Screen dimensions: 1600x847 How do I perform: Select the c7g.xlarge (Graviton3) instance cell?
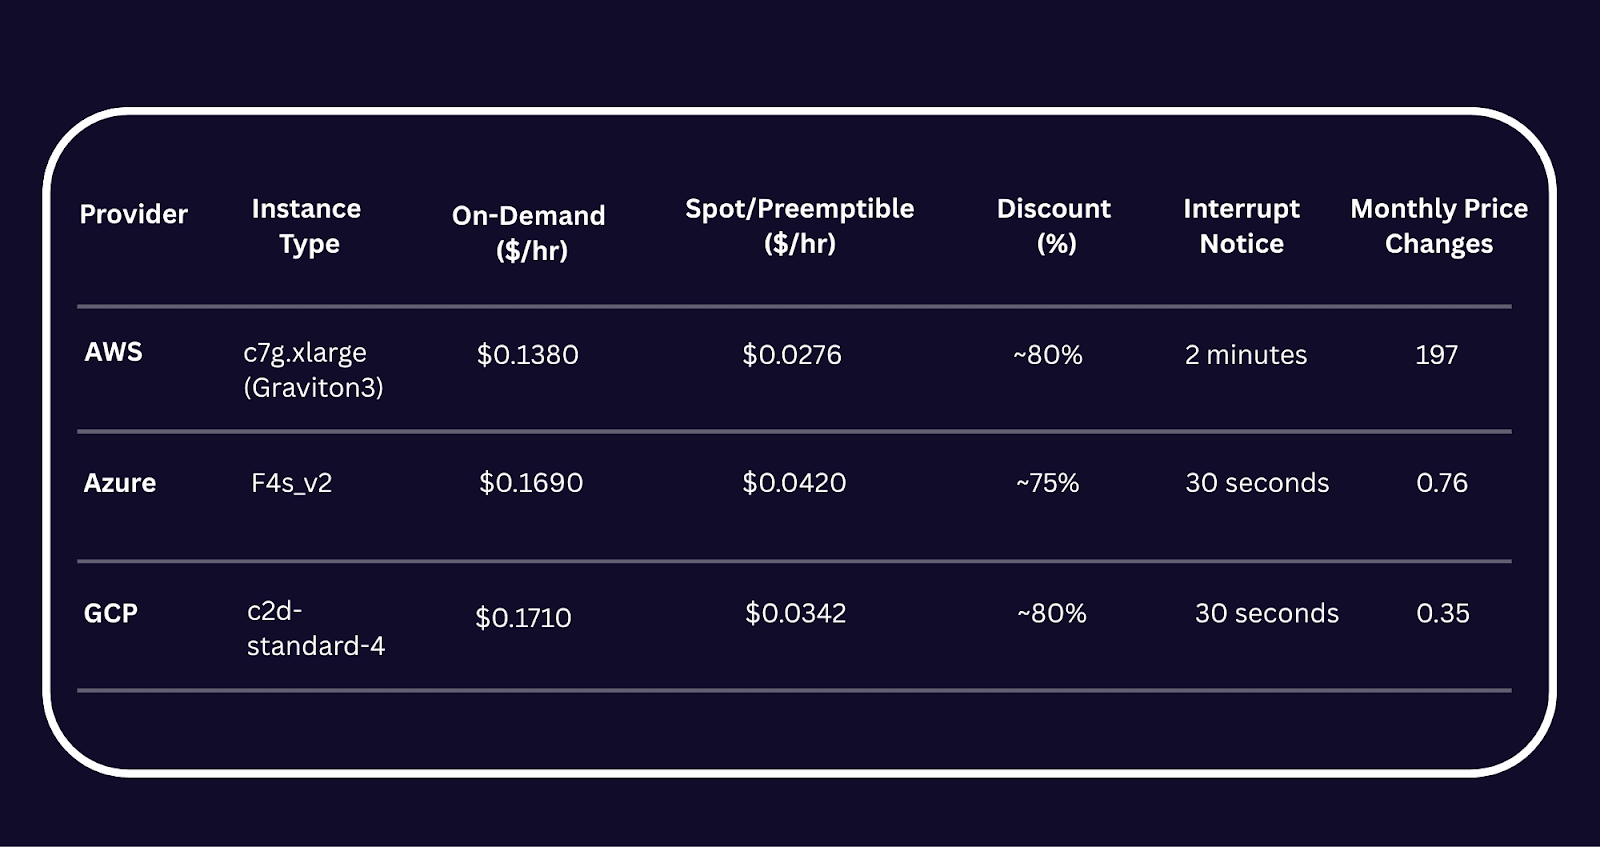point(313,370)
